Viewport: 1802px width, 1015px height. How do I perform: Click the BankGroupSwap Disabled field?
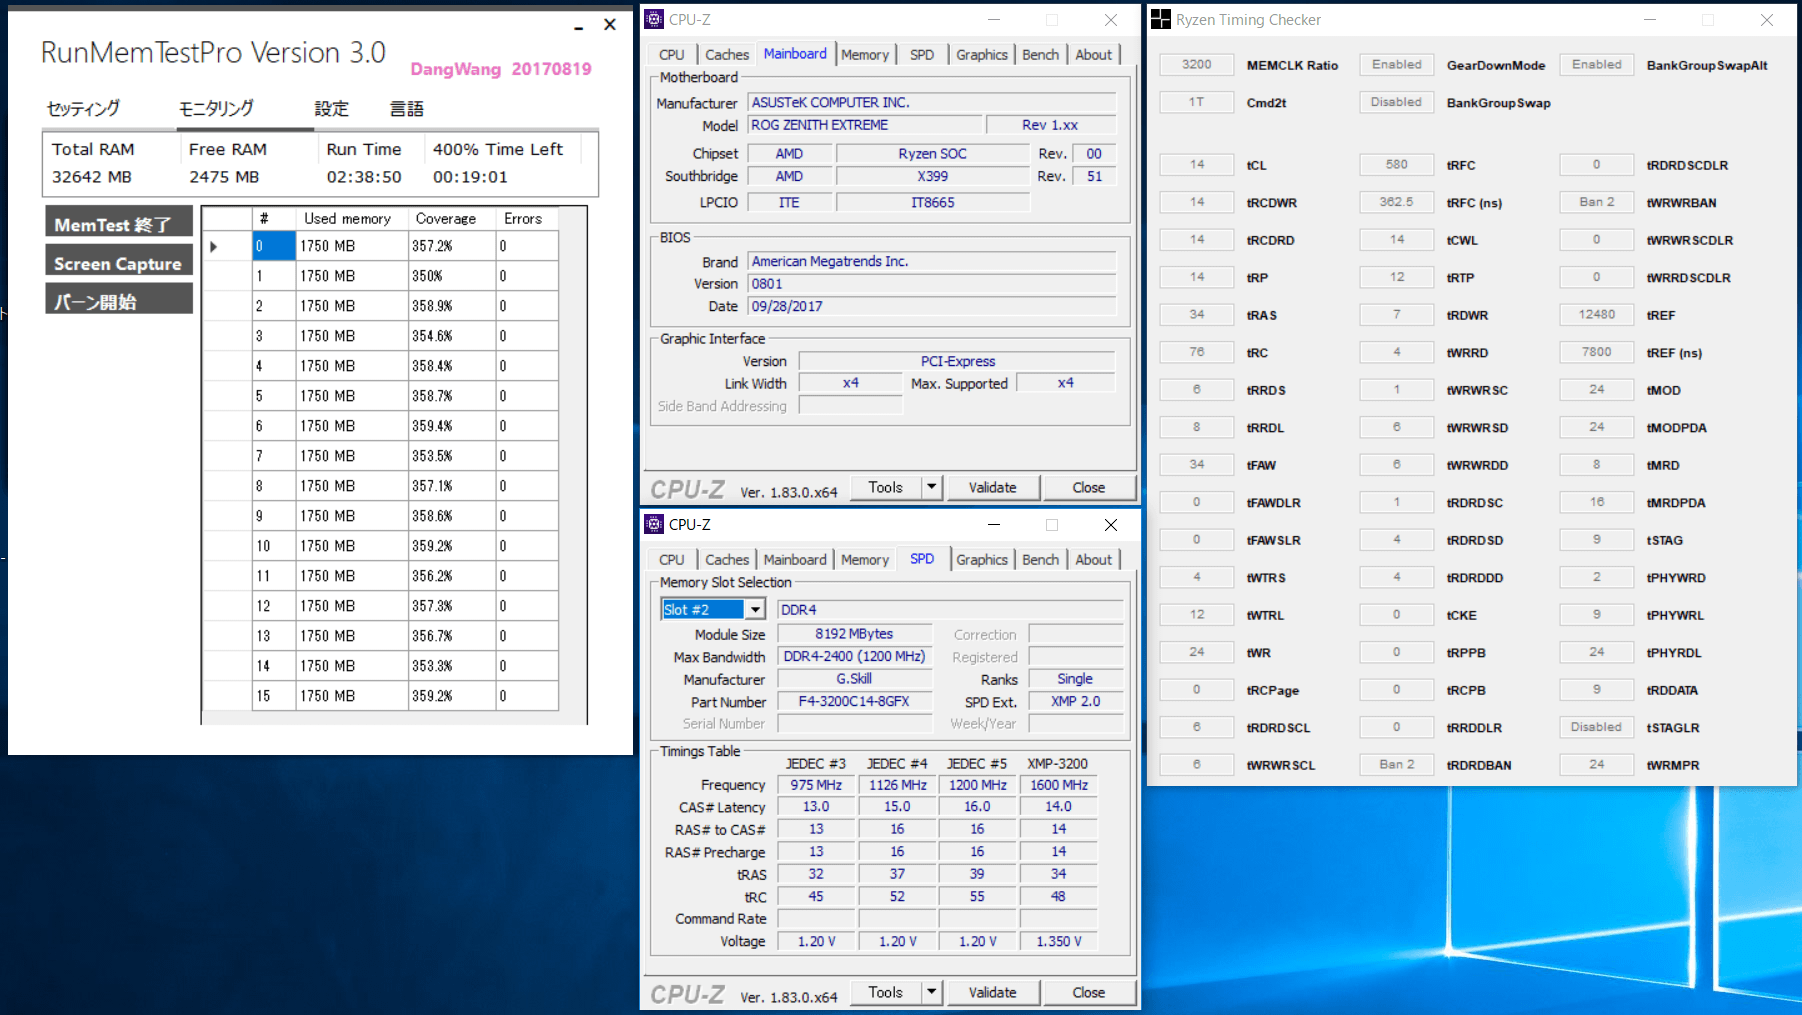[1396, 102]
